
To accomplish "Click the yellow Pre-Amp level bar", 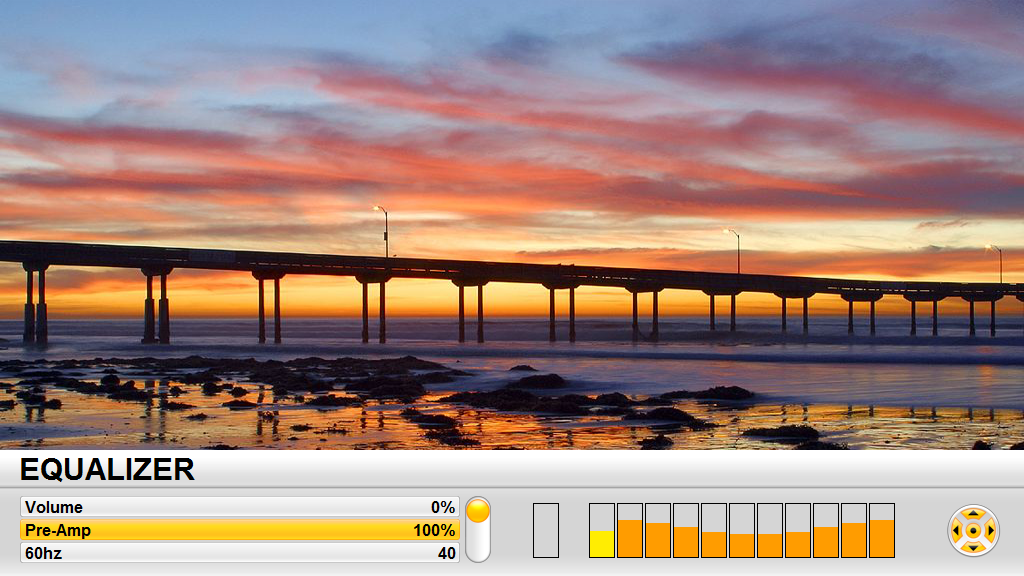I will click(602, 530).
